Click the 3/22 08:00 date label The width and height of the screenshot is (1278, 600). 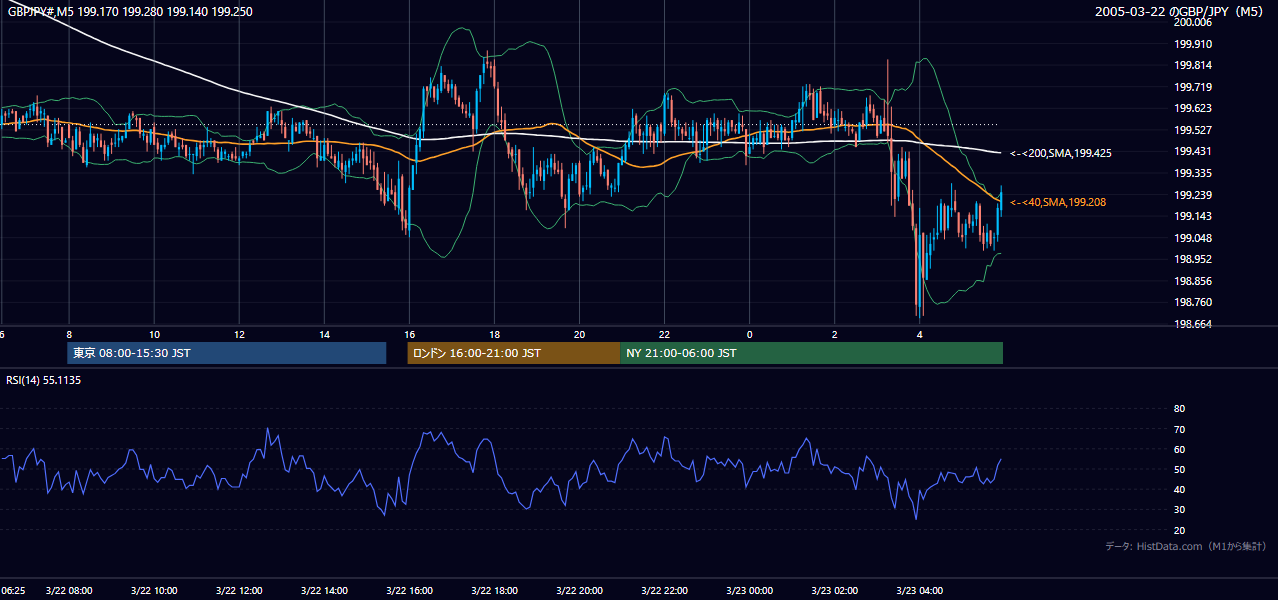[x=69, y=590]
